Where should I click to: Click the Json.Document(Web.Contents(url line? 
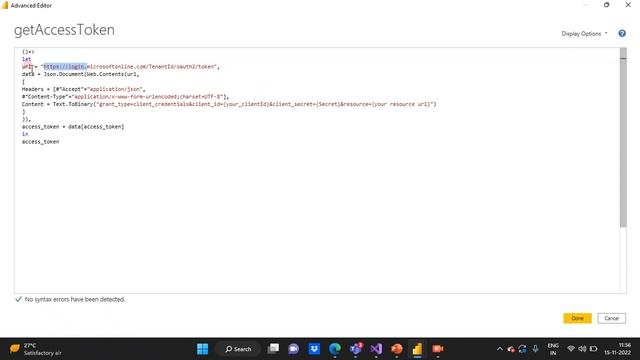[x=80, y=74]
